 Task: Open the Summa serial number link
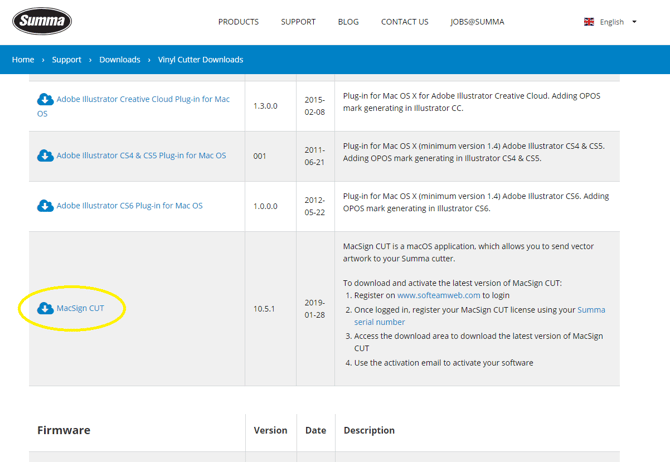479,316
